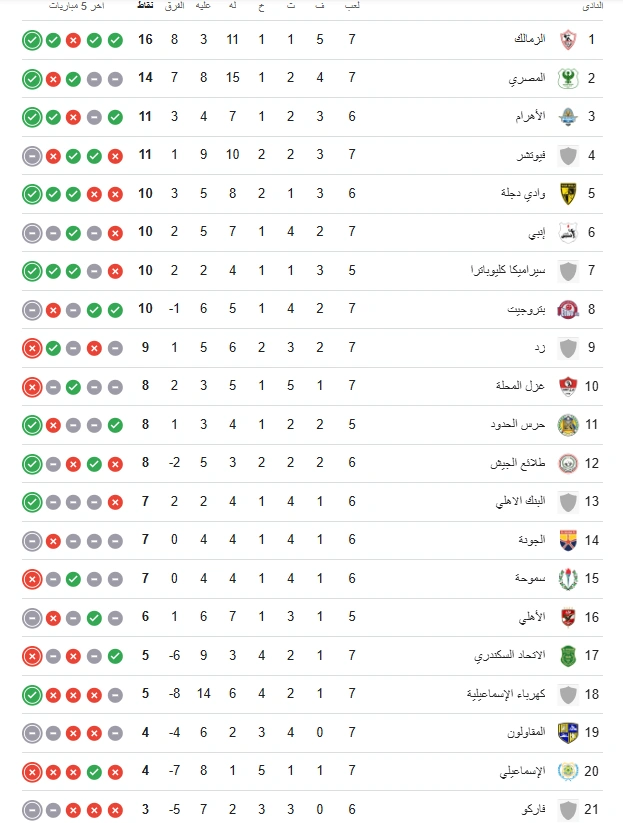Click the Petrojet round red logo
Viewport: 623px width, 823px height.
tap(568, 309)
